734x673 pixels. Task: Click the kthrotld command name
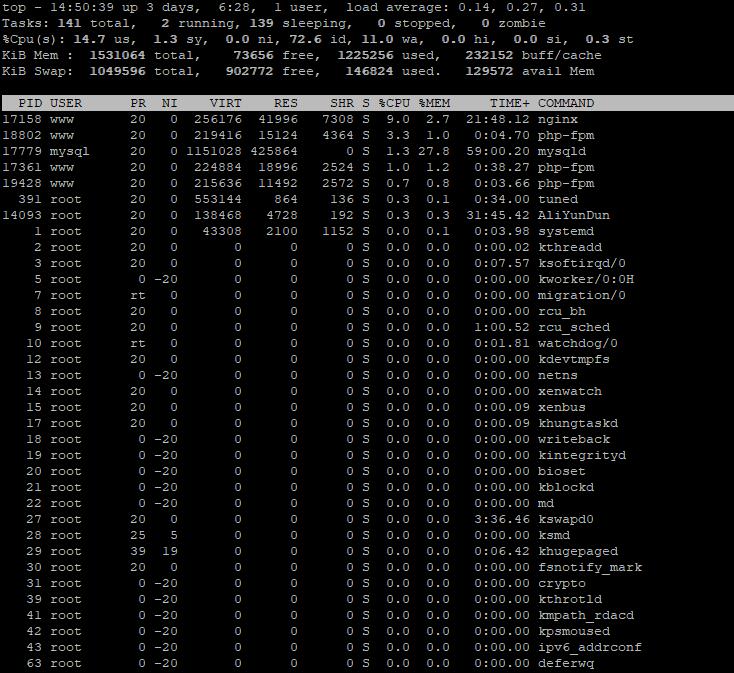[x=570, y=600]
